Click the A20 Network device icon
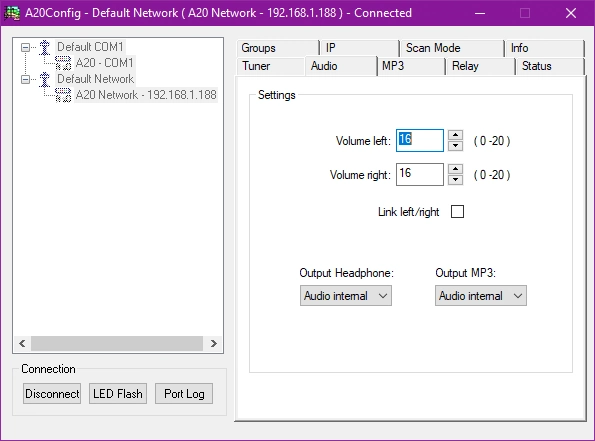The image size is (595, 441). (63, 95)
